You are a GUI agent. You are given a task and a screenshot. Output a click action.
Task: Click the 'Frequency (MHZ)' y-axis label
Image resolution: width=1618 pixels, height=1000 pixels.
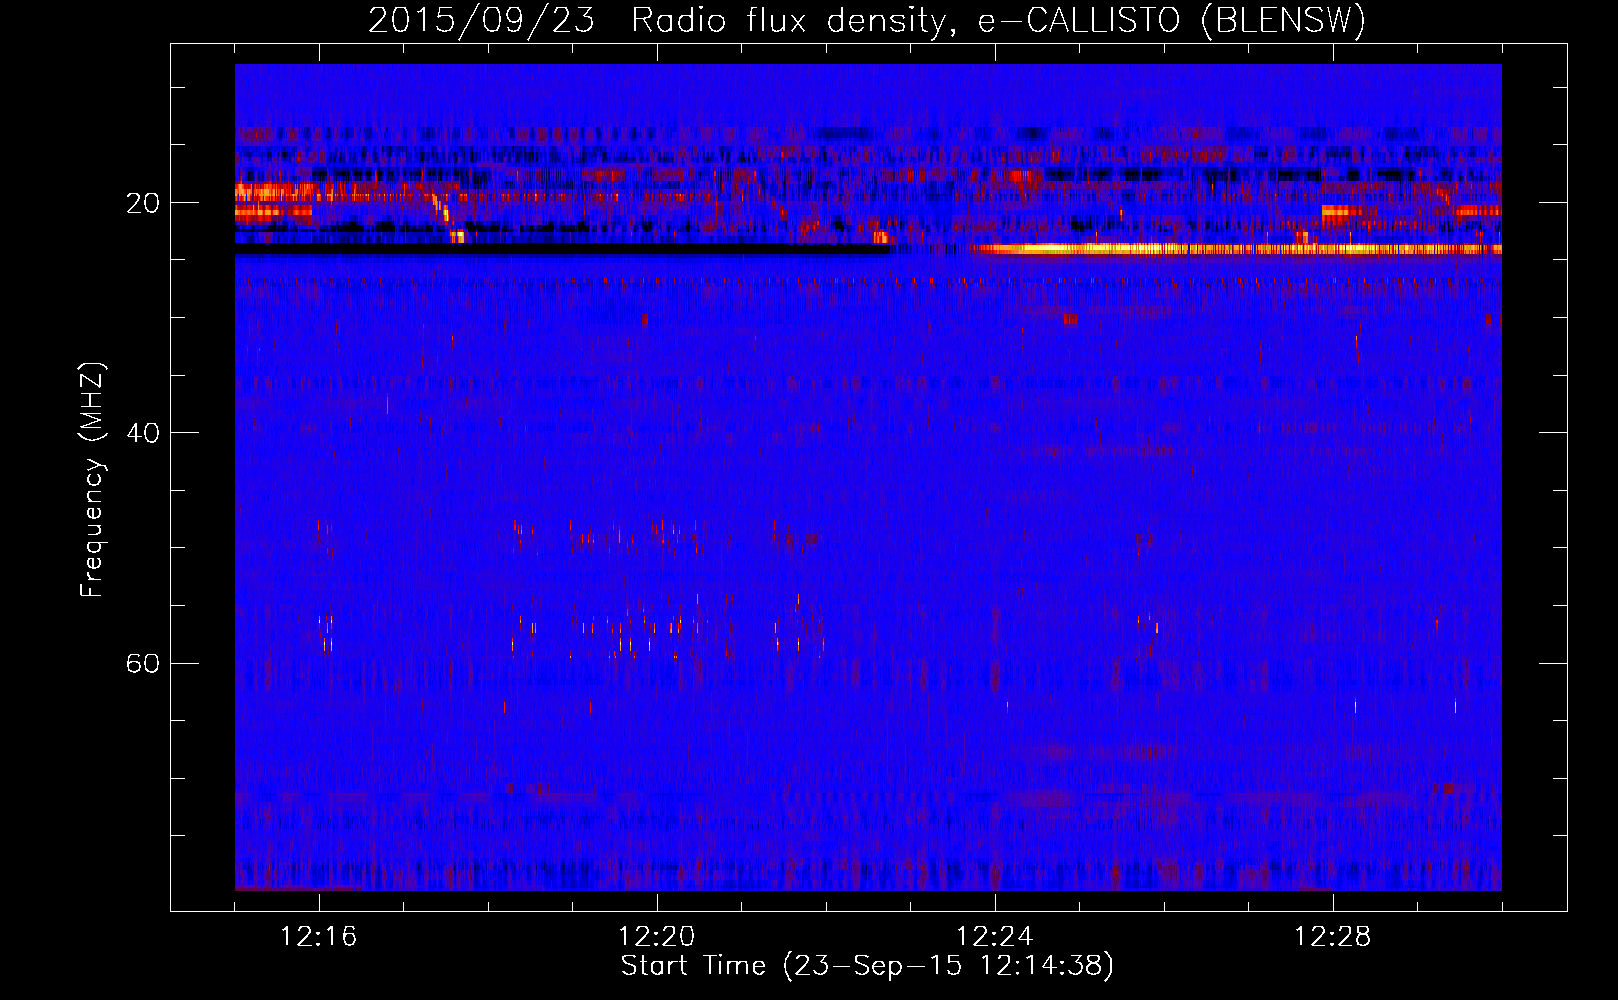point(91,480)
